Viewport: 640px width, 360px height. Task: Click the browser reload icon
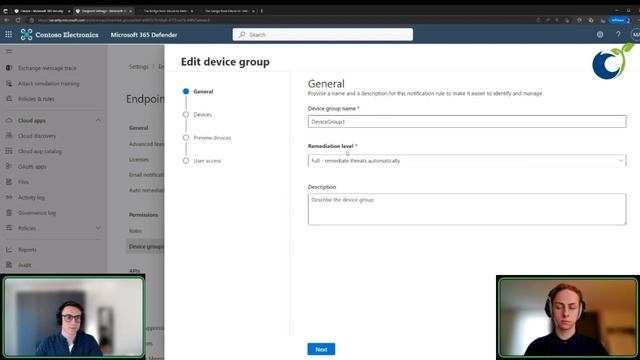pyautogui.click(x=18, y=20)
